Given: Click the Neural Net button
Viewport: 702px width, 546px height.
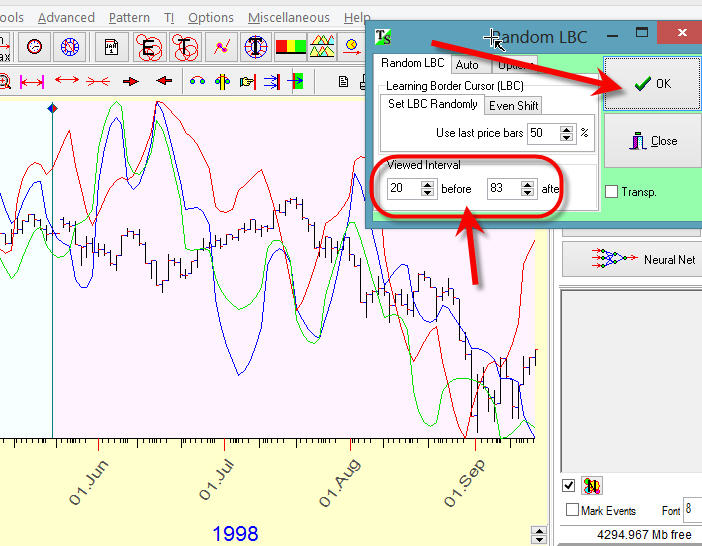Looking at the screenshot, I should [x=630, y=259].
